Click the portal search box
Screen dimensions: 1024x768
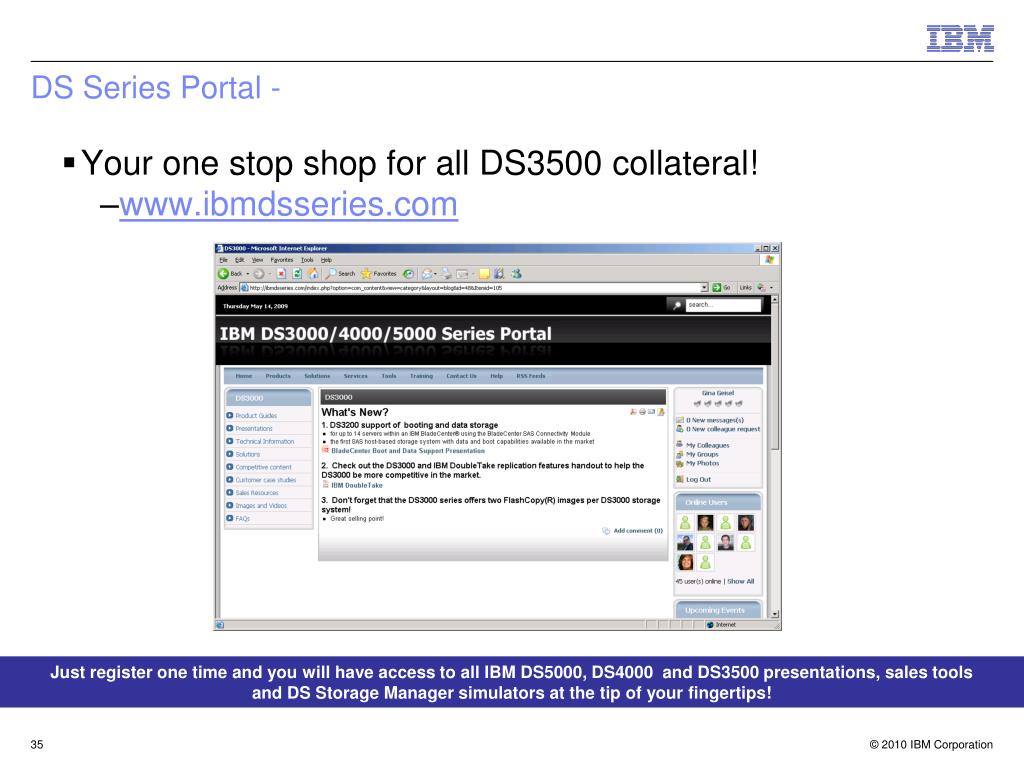pos(723,305)
